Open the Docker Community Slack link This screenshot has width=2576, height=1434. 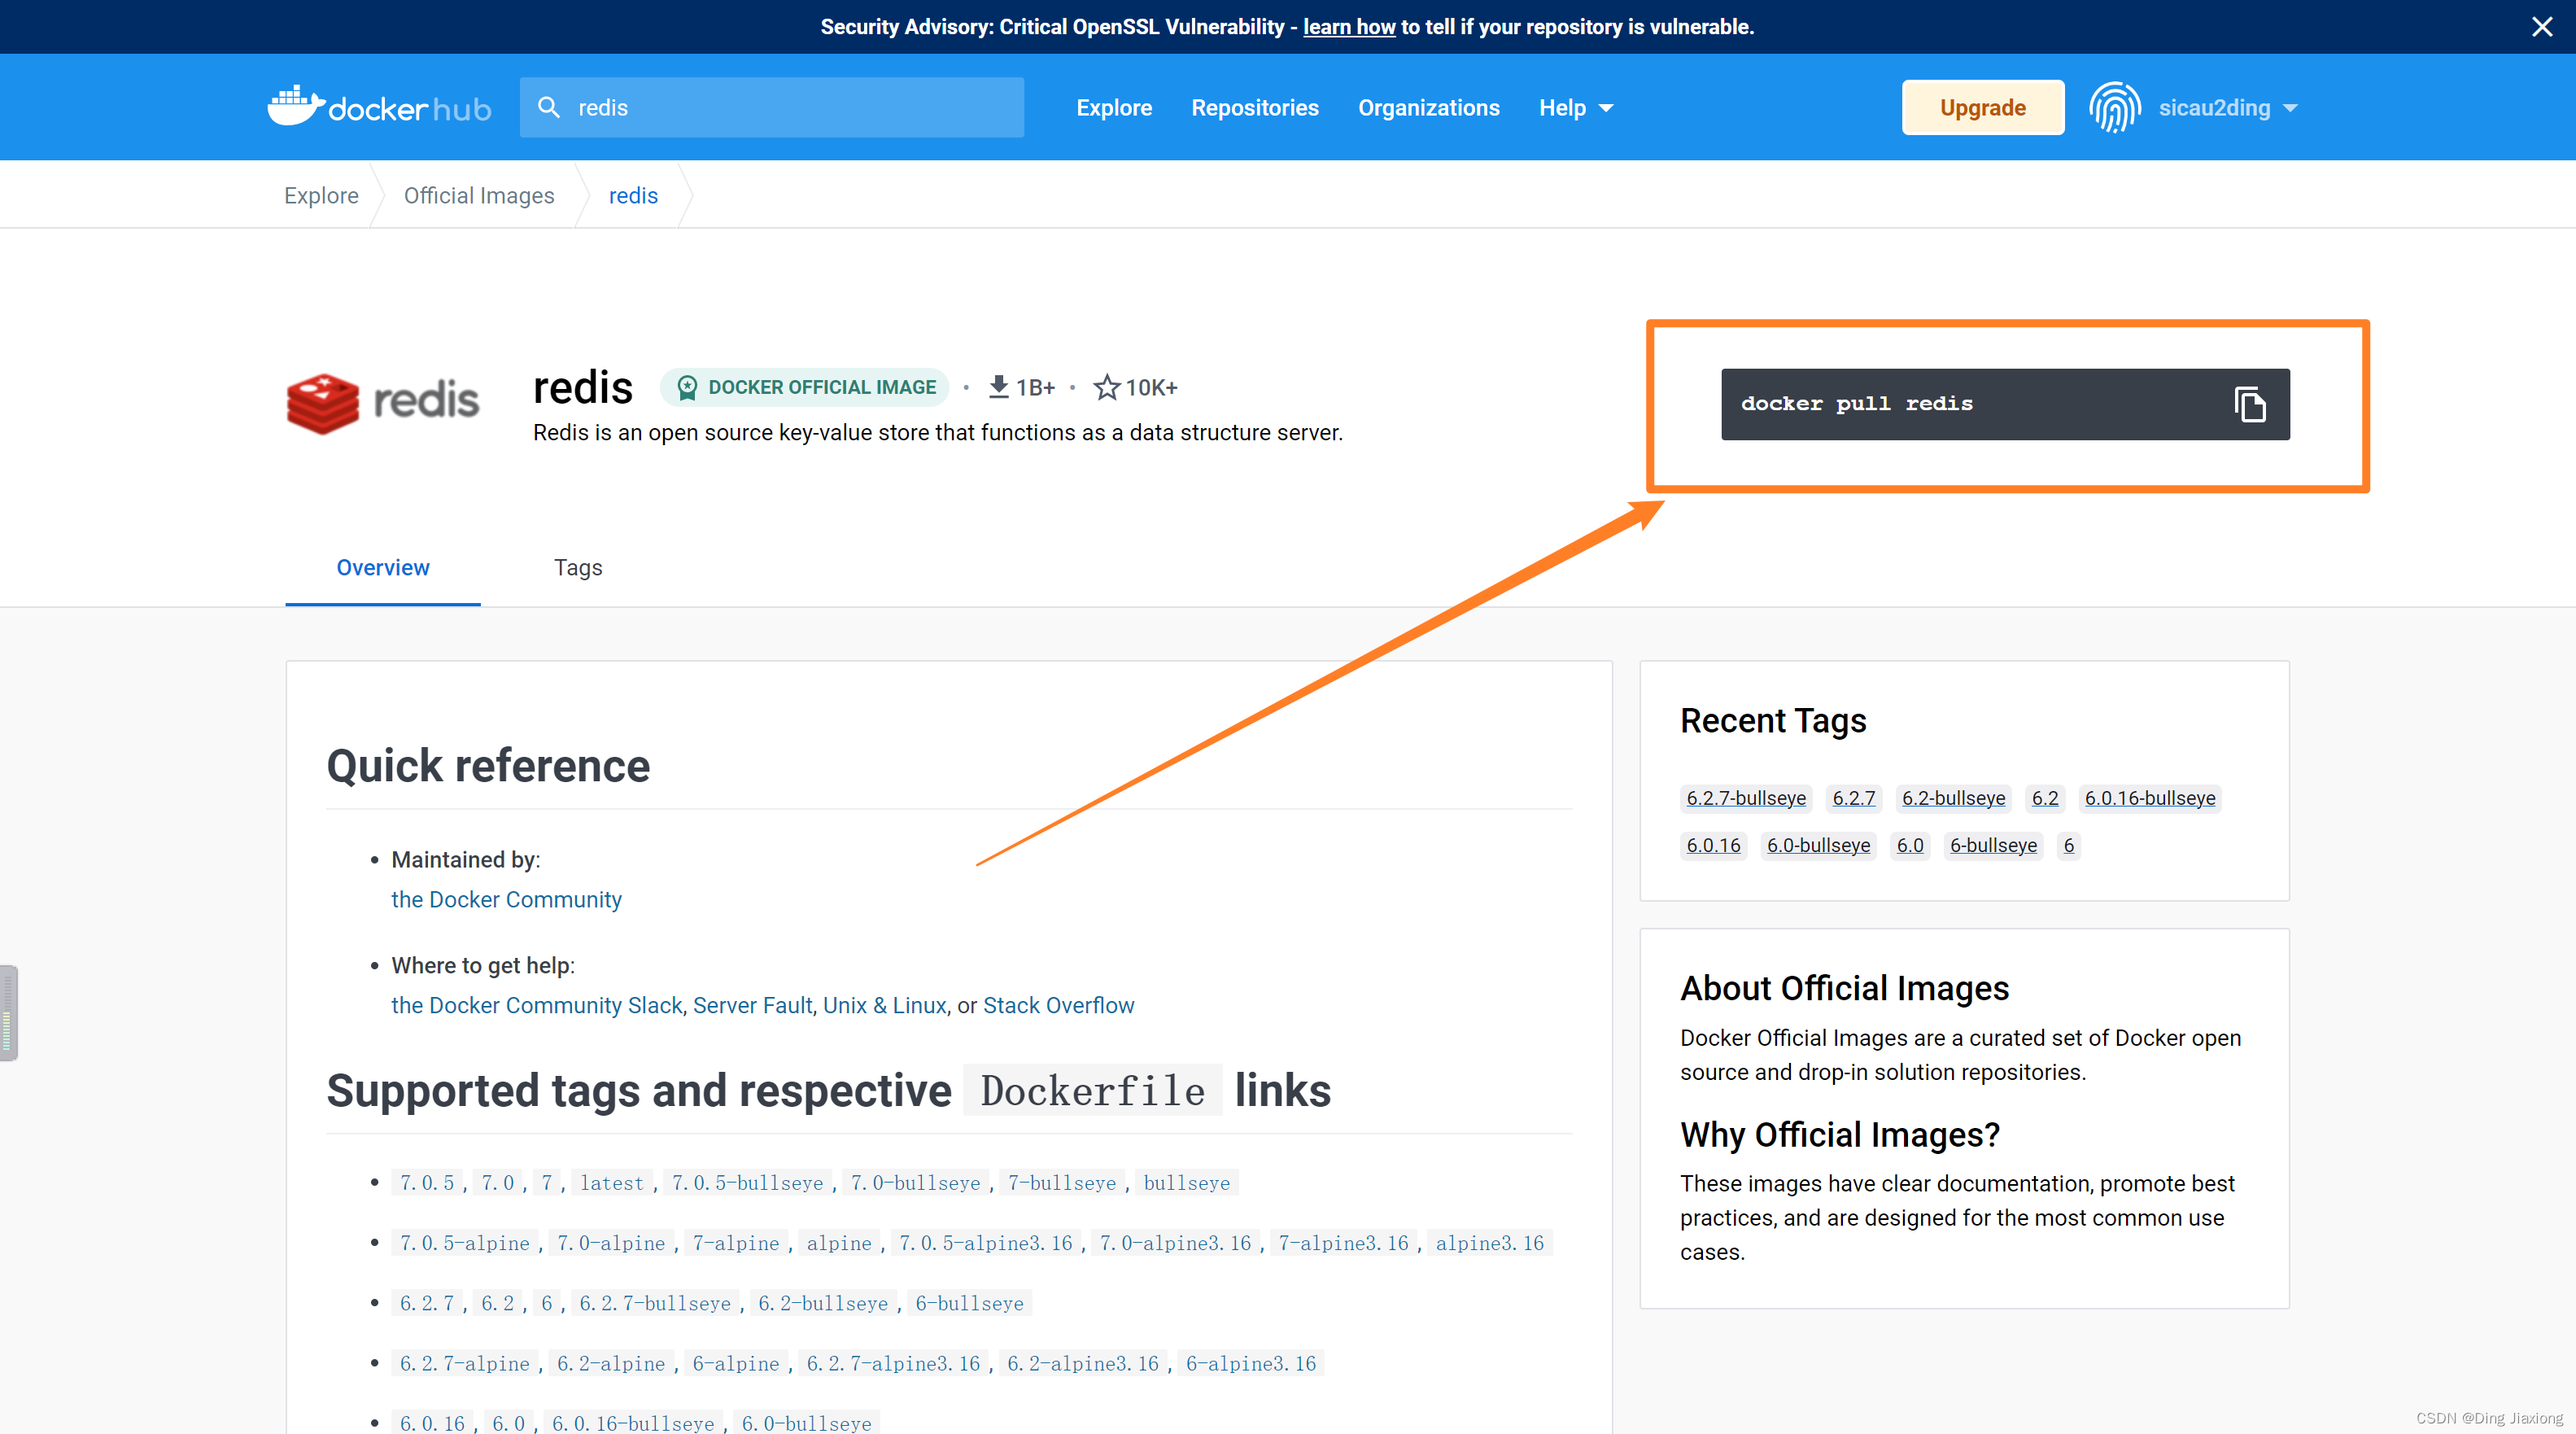(536, 1005)
